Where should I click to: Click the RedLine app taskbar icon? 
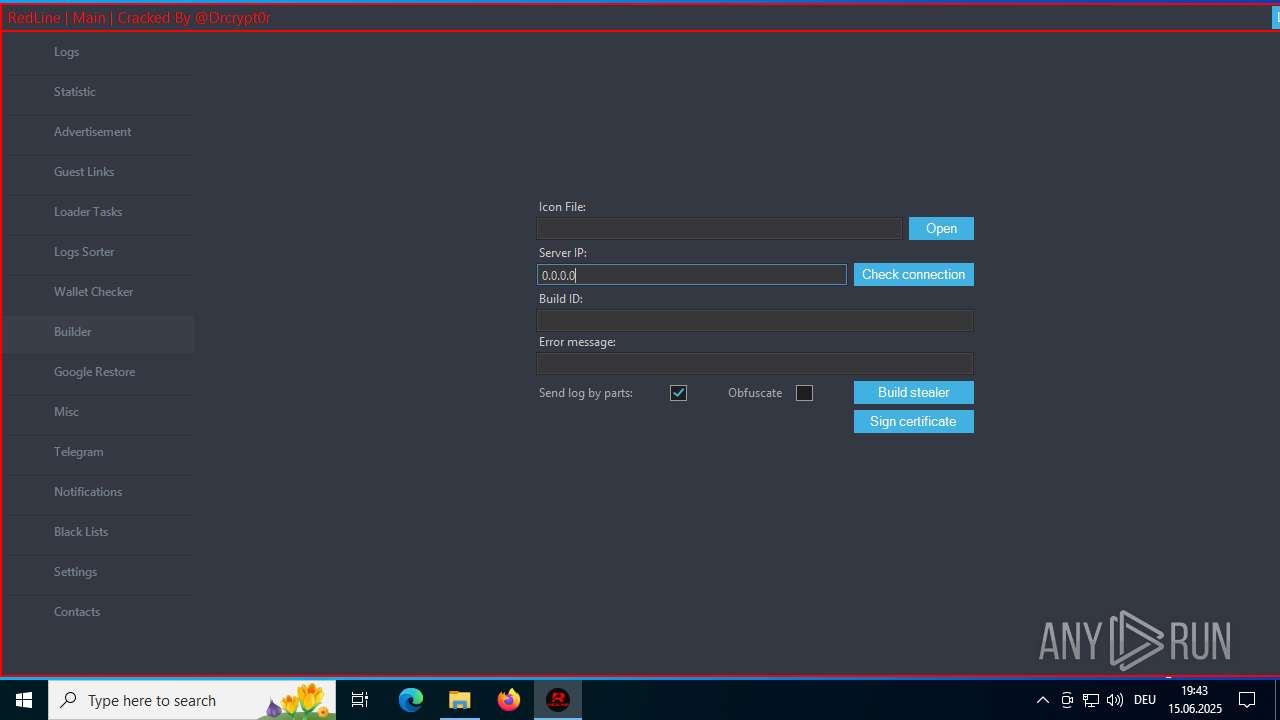point(558,700)
